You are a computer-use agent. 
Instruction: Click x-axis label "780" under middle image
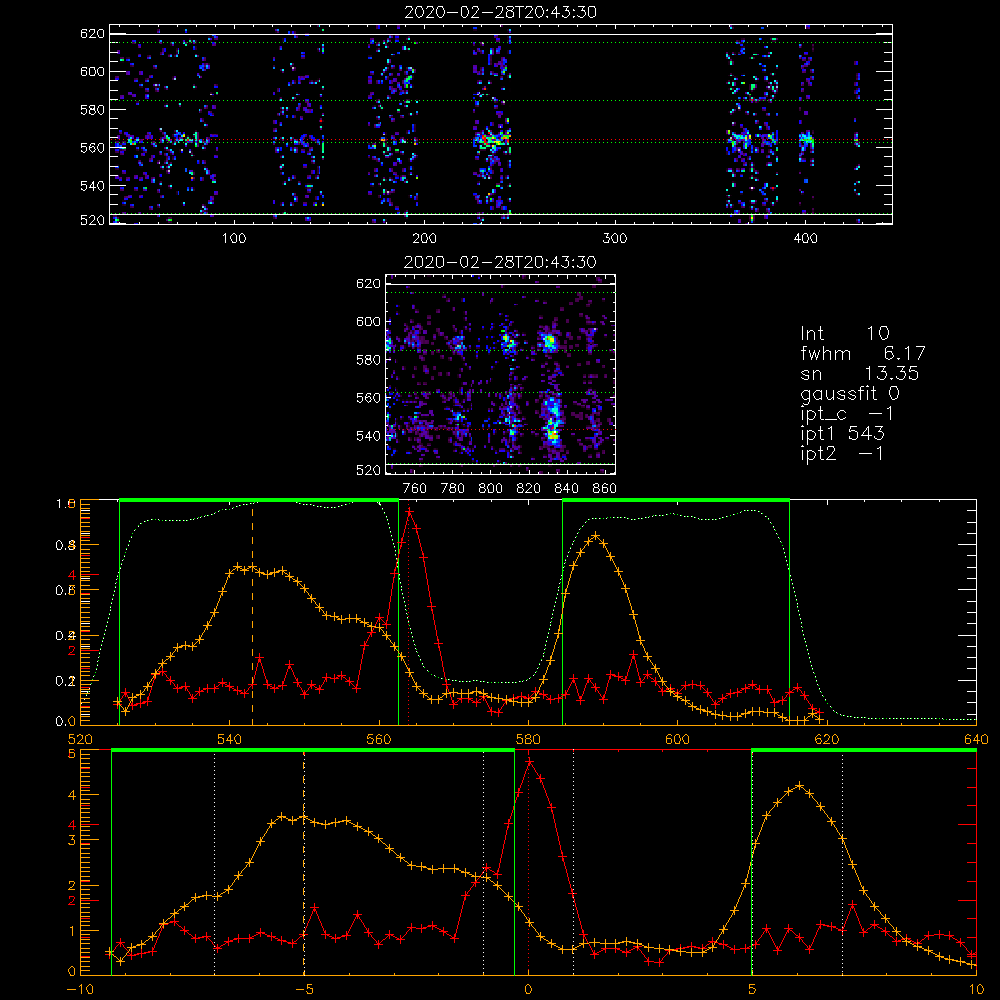(453, 489)
